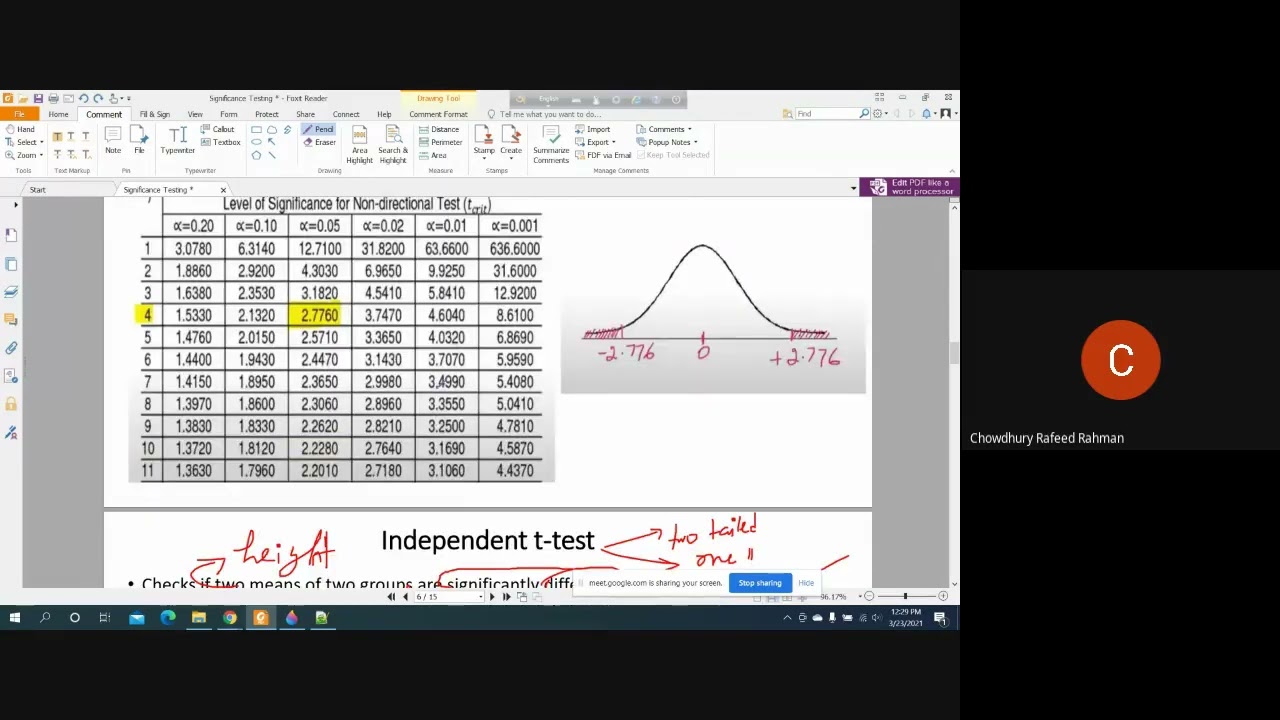Open the attachments panel paperclip icon

point(11,348)
